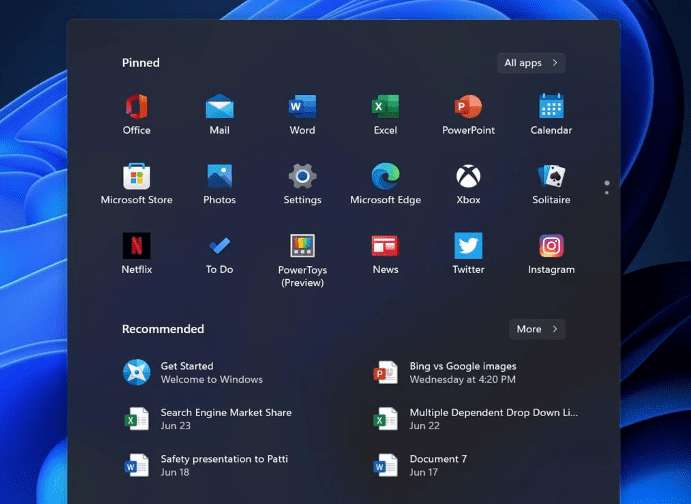Viewport: 691px width, 504px height.
Task: Launch Microsoft Store
Action: point(137,183)
